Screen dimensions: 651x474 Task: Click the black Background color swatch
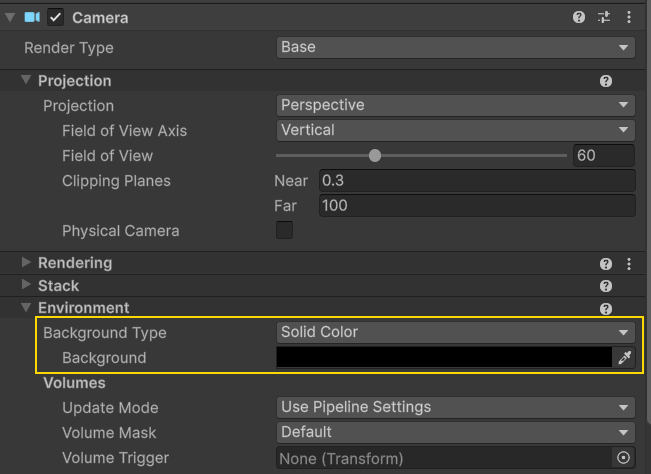pos(443,358)
